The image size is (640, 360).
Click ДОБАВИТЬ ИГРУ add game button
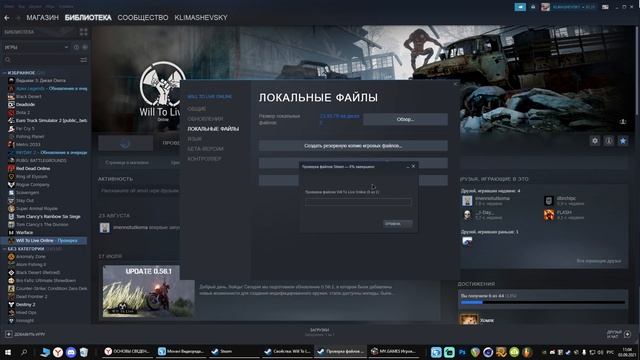click(25, 334)
